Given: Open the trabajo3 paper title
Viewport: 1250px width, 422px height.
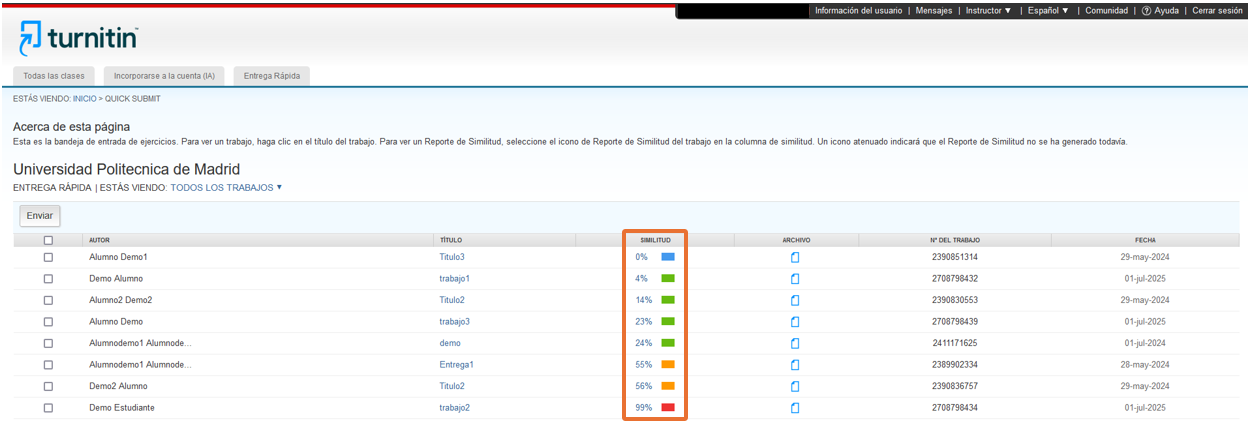Looking at the screenshot, I should [454, 322].
